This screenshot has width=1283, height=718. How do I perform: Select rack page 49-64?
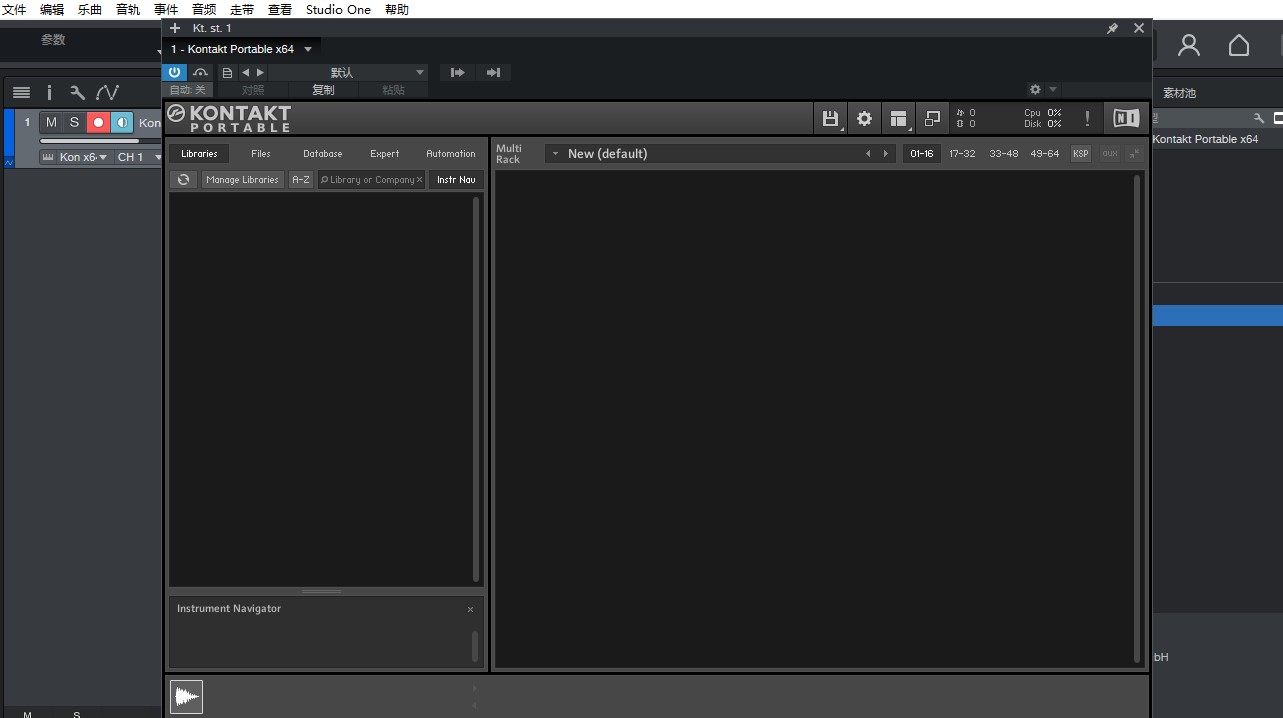tap(1045, 154)
